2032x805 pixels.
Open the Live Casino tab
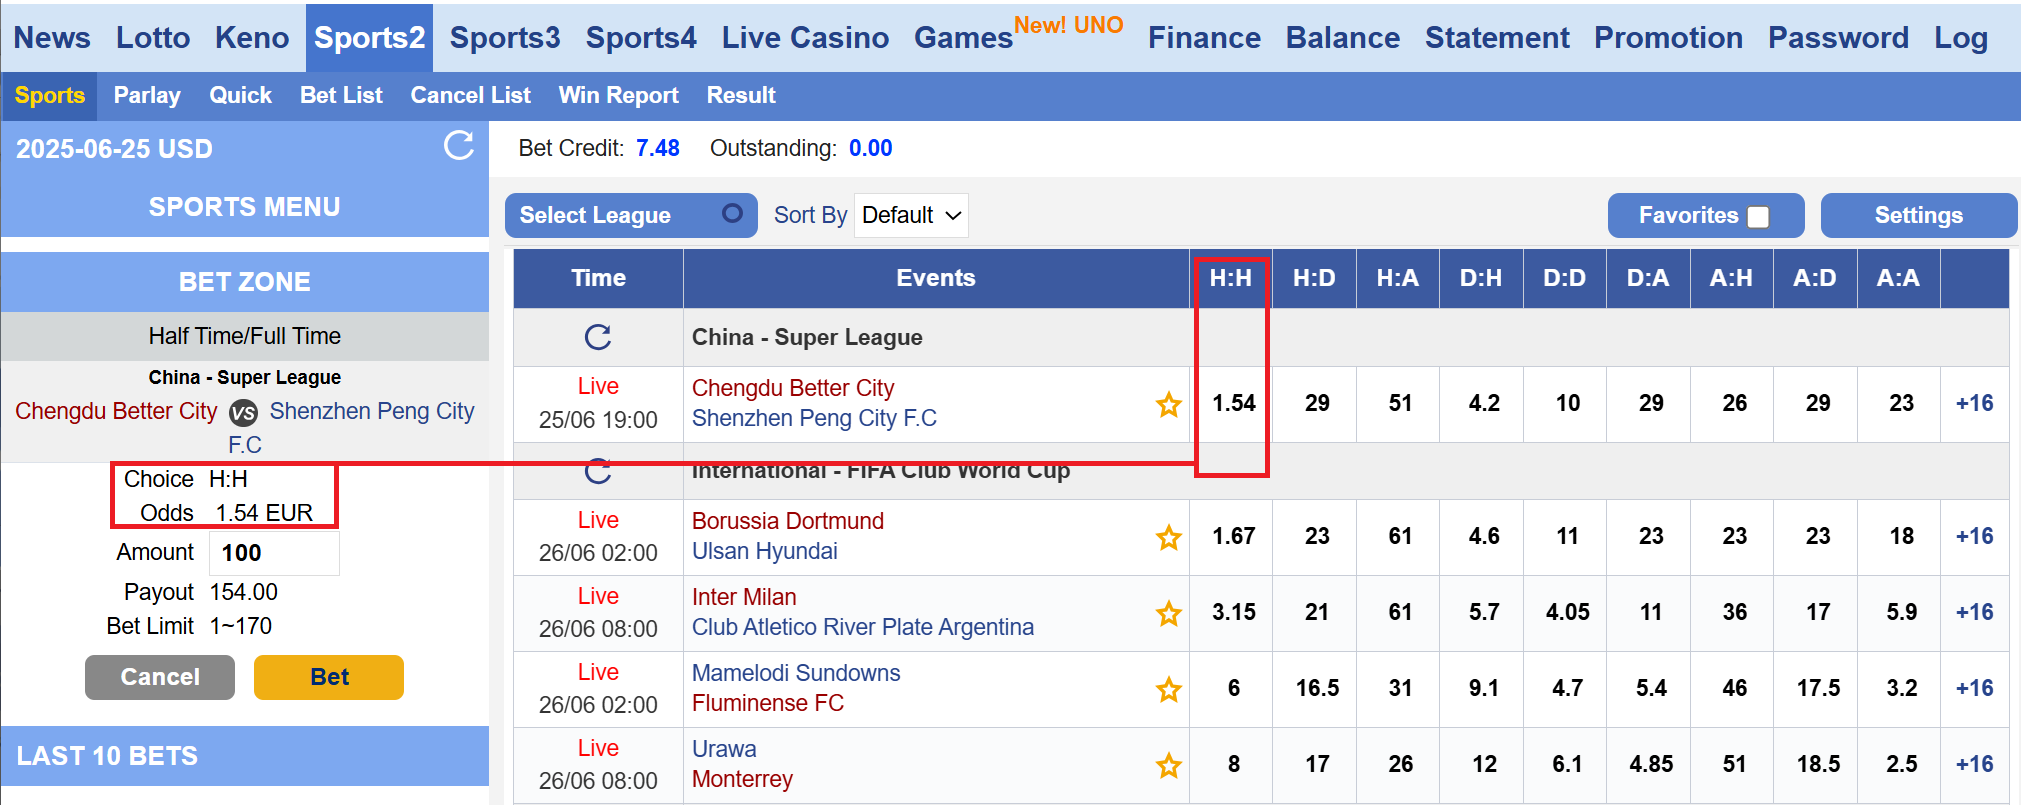(805, 38)
